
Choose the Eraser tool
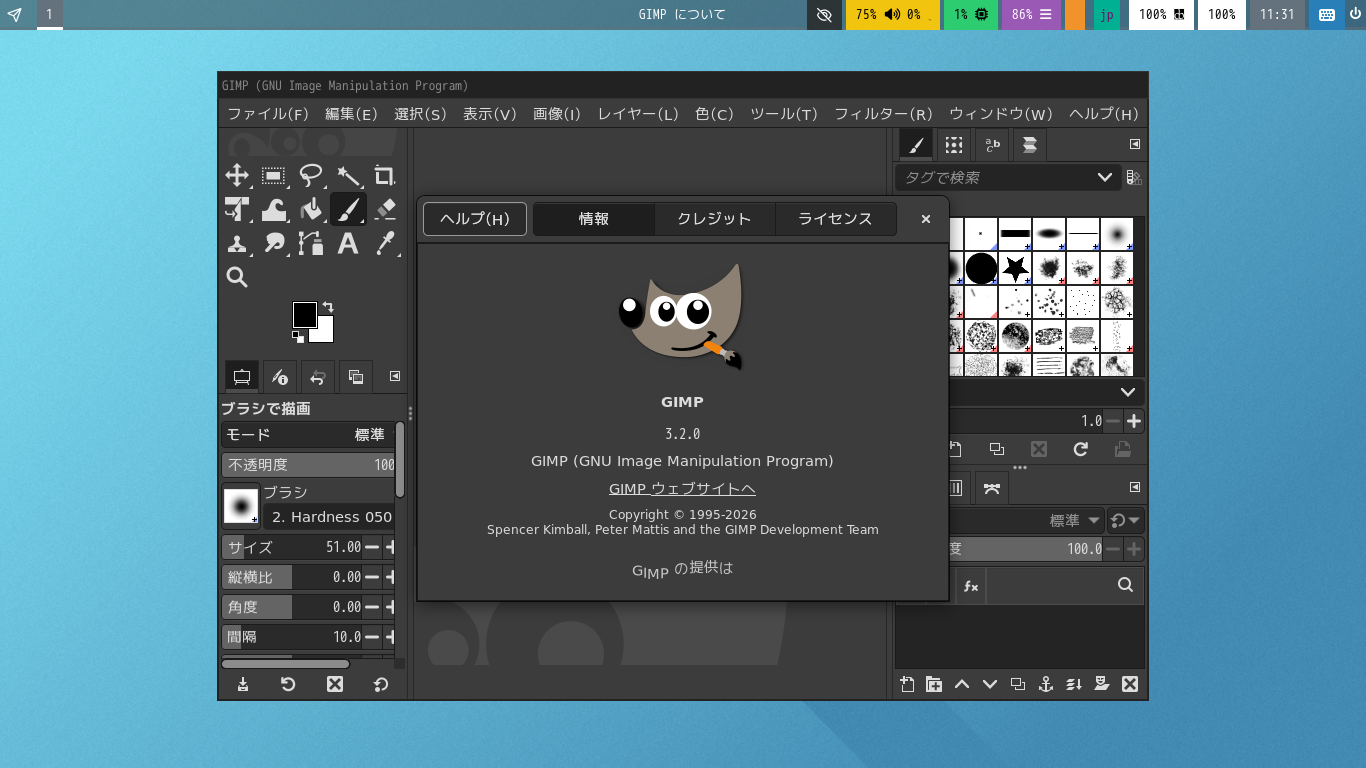coord(385,209)
